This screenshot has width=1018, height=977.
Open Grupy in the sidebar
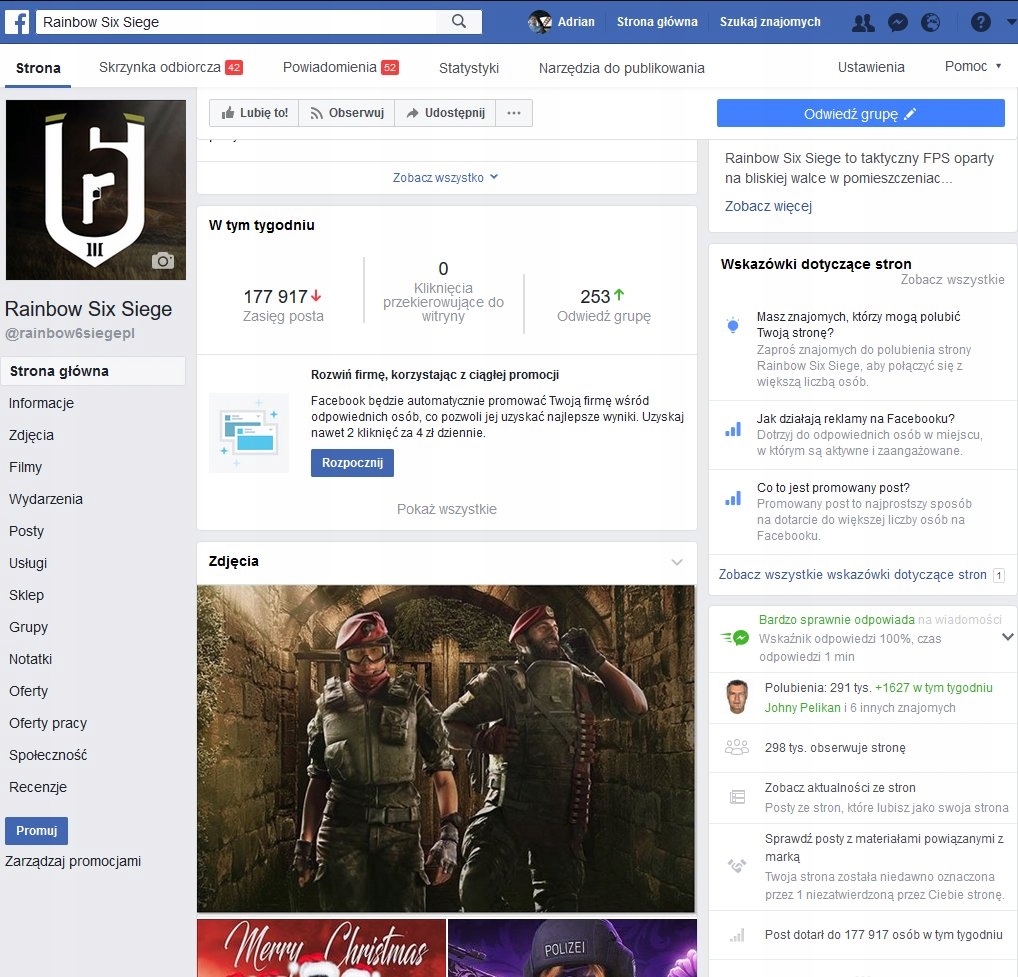coord(29,627)
